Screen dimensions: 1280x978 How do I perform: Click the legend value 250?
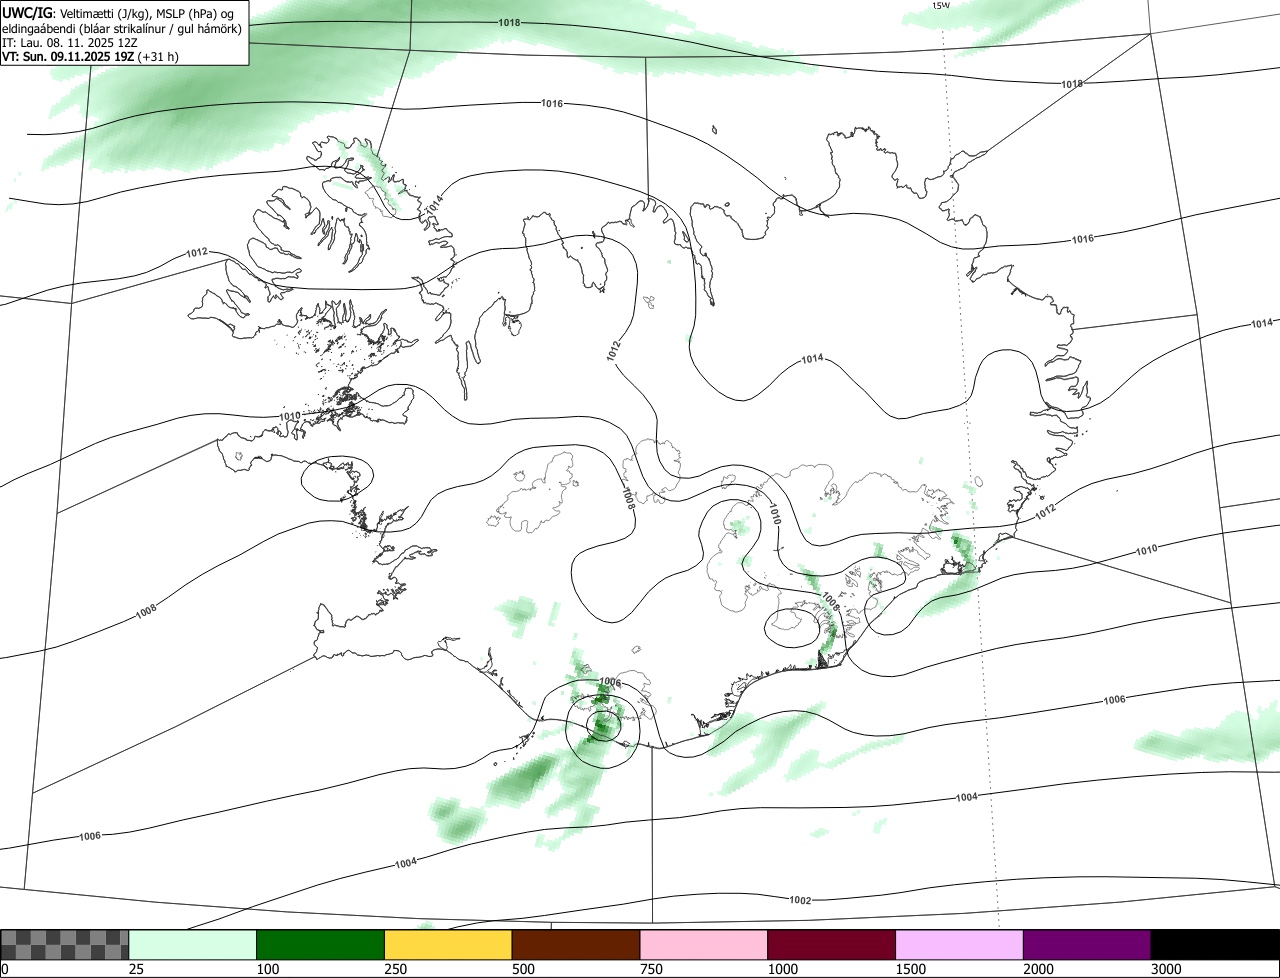click(396, 969)
